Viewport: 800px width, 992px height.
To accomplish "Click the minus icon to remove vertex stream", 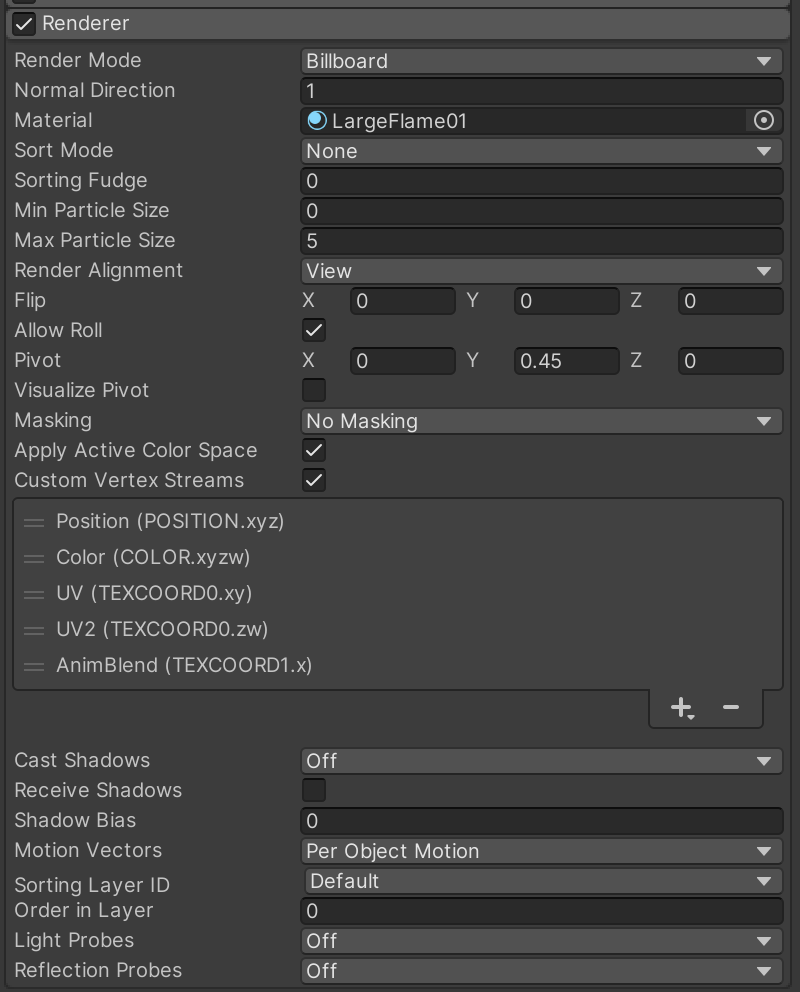I will coord(731,708).
